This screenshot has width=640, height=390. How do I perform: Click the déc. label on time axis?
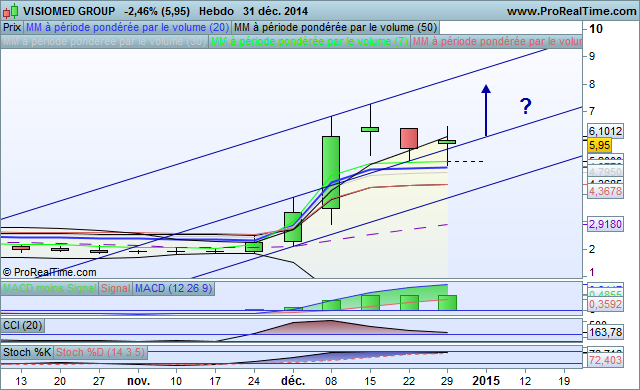click(x=293, y=381)
